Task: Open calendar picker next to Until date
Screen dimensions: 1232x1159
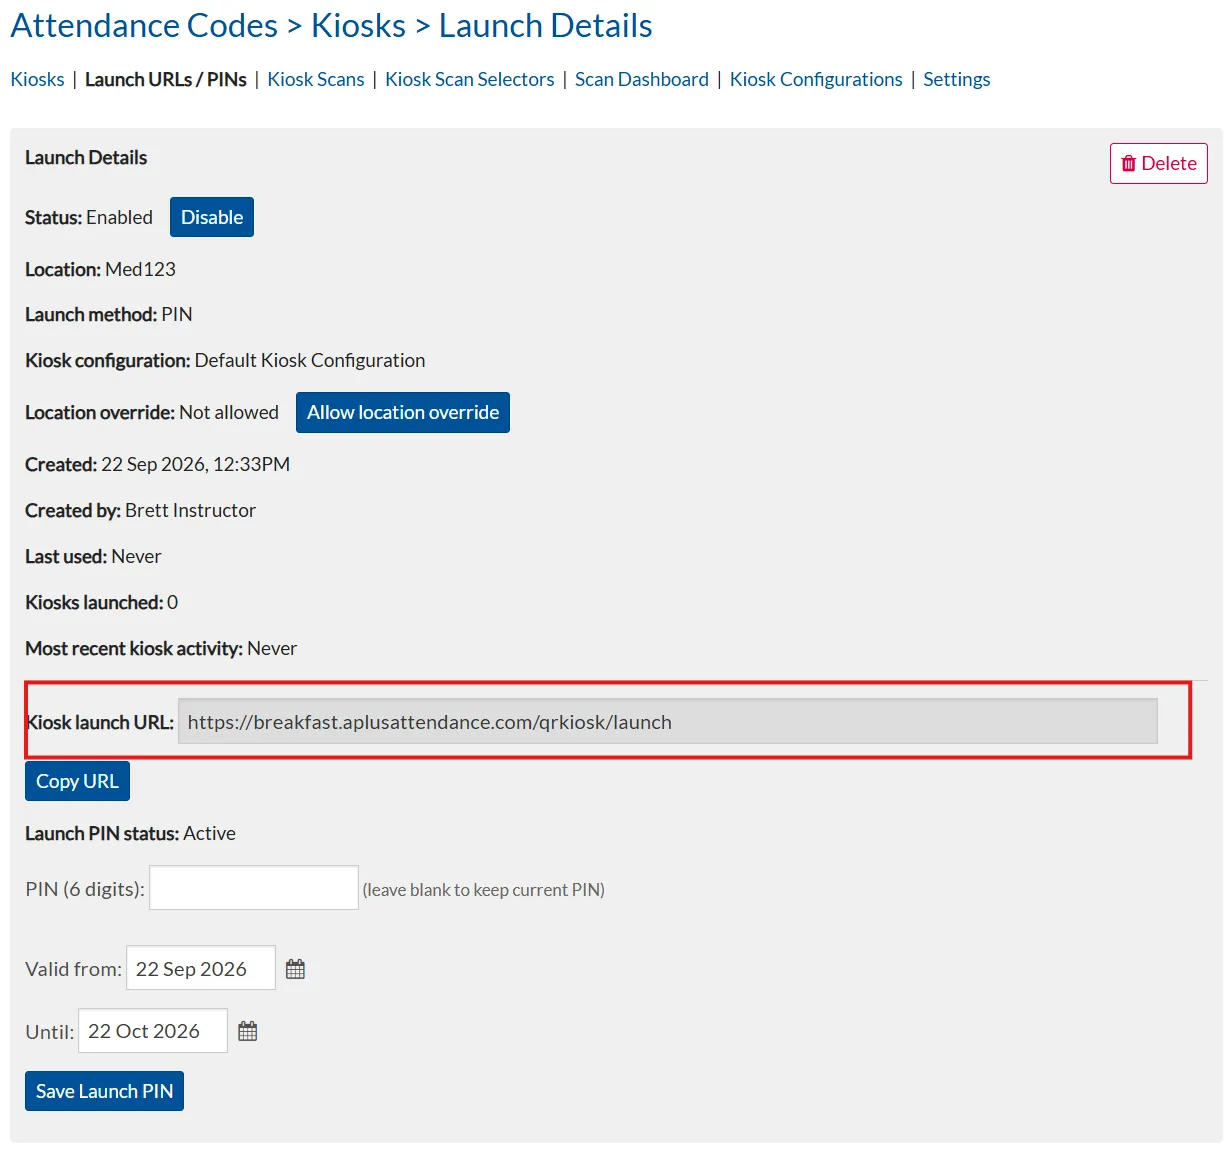Action: click(x=248, y=1031)
